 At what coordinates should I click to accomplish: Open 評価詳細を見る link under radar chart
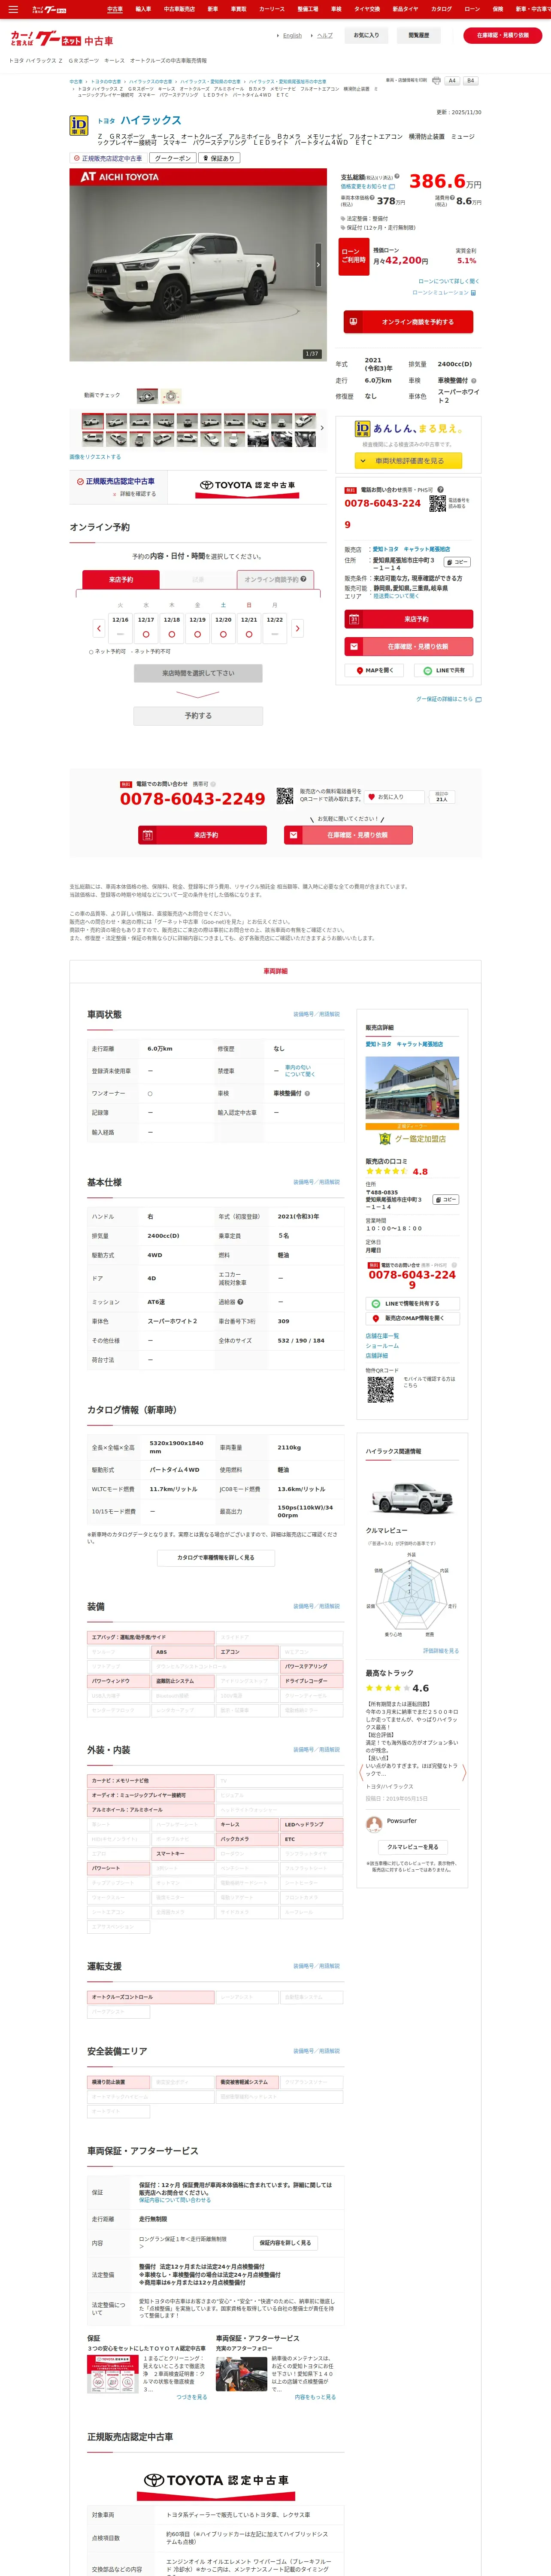tap(441, 1651)
